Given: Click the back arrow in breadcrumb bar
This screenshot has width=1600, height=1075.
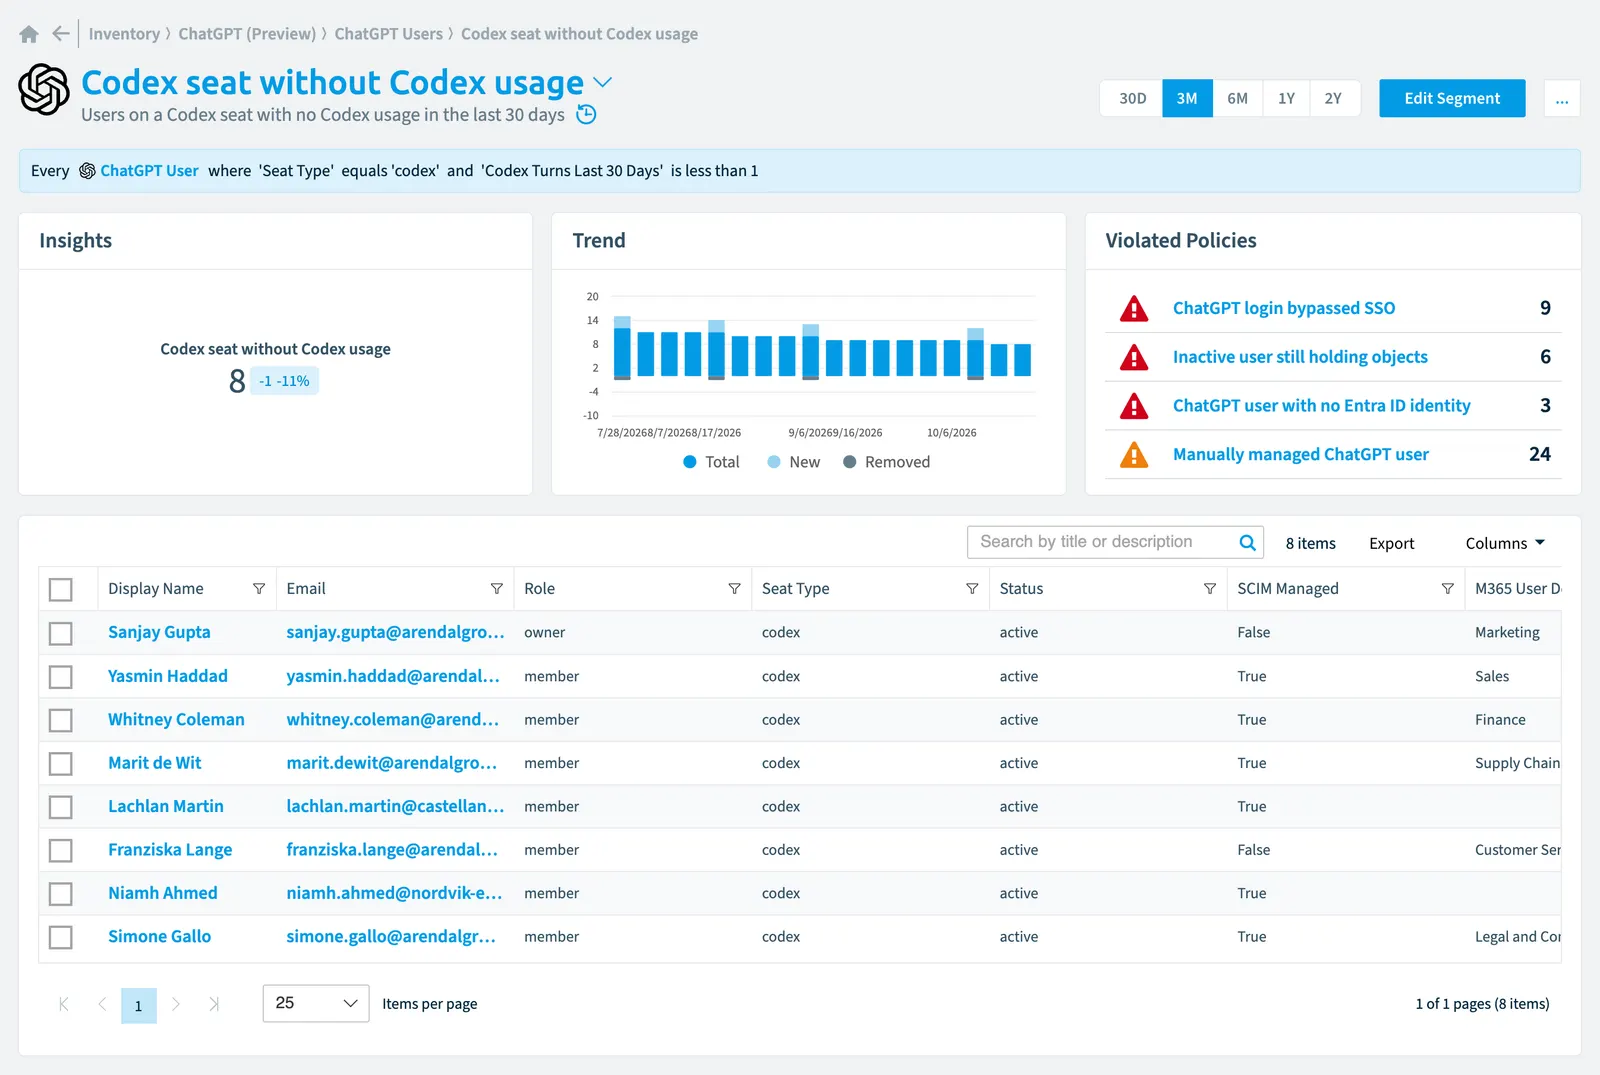Looking at the screenshot, I should (x=61, y=34).
